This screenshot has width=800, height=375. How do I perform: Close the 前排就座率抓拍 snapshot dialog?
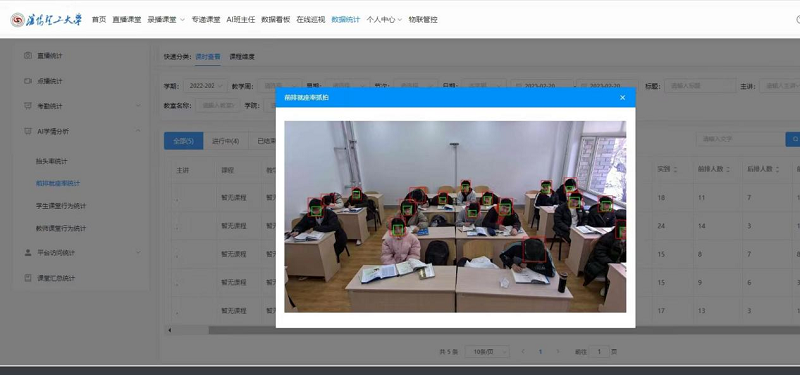click(622, 97)
